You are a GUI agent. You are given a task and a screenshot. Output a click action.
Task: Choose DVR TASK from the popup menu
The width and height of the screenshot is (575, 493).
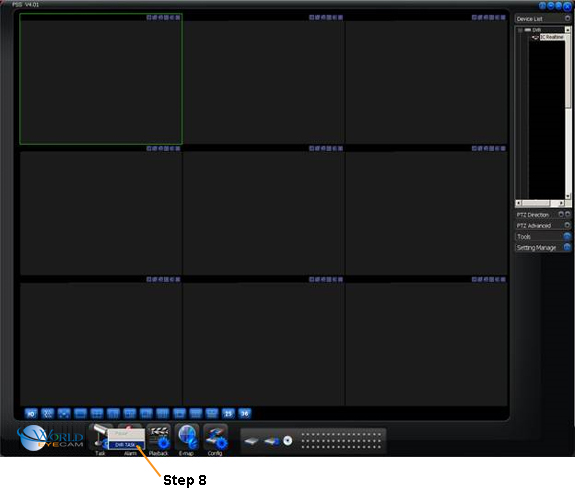tap(125, 445)
